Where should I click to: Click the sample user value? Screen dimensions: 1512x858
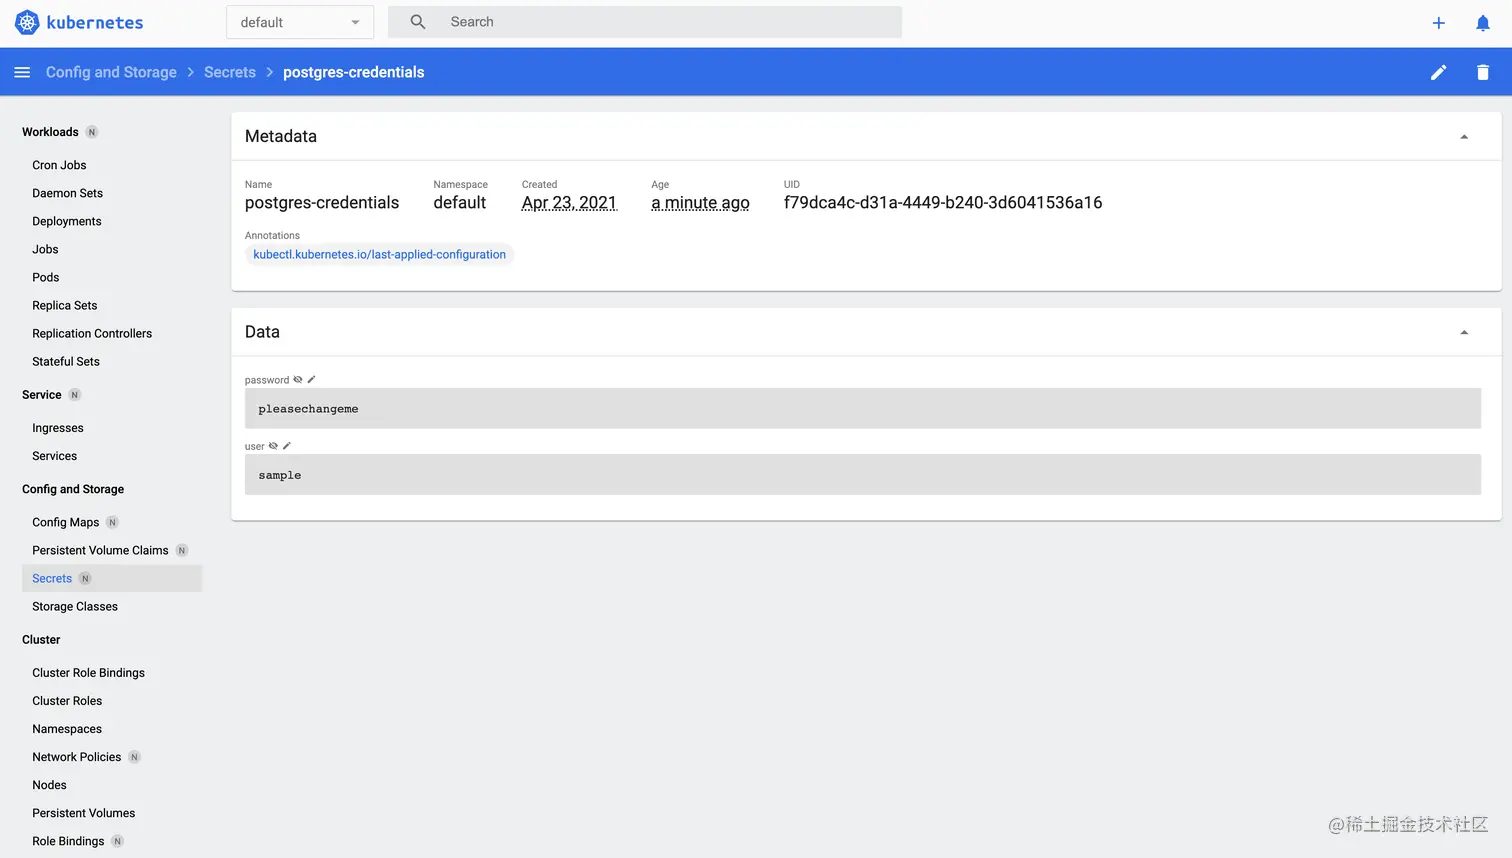280,475
